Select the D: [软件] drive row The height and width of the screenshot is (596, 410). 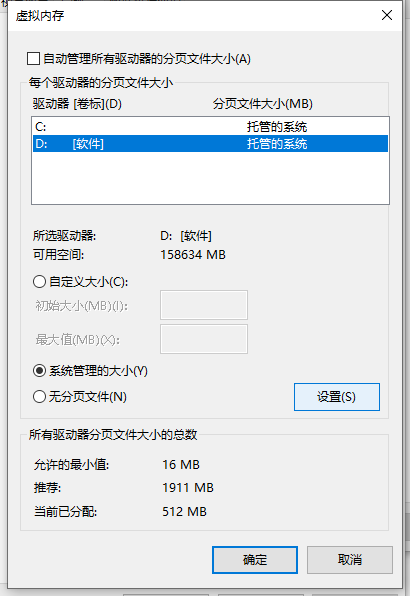[x=210, y=144]
